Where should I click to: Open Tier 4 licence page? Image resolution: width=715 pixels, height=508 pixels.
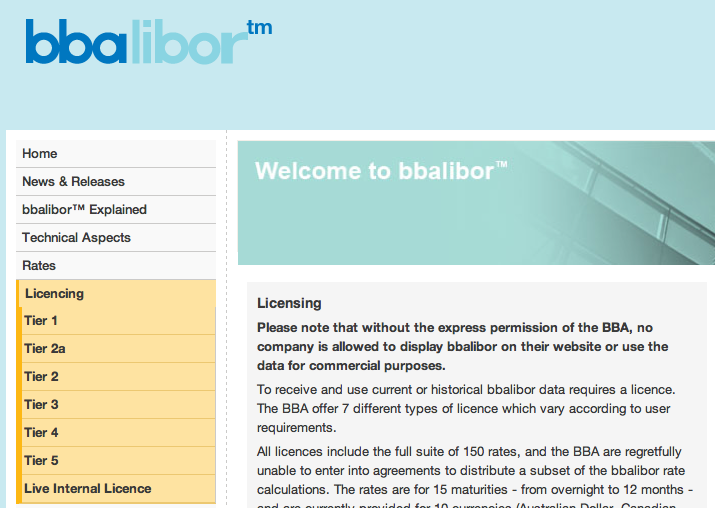[x=116, y=432]
